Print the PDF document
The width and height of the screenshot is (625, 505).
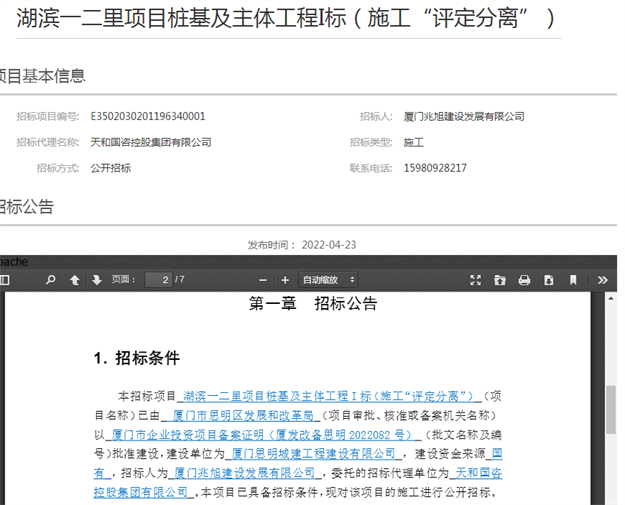524,280
